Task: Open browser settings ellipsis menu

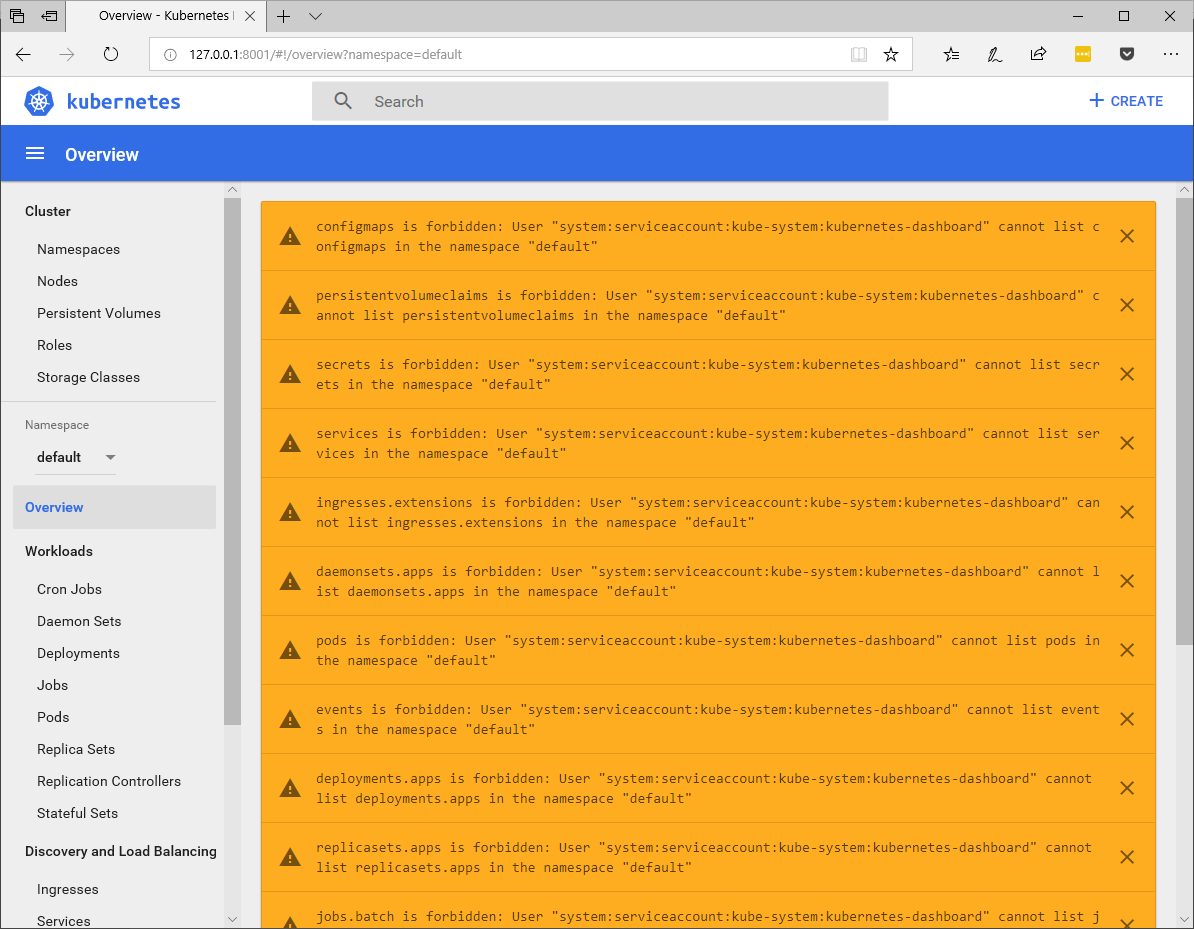Action: tap(1171, 54)
